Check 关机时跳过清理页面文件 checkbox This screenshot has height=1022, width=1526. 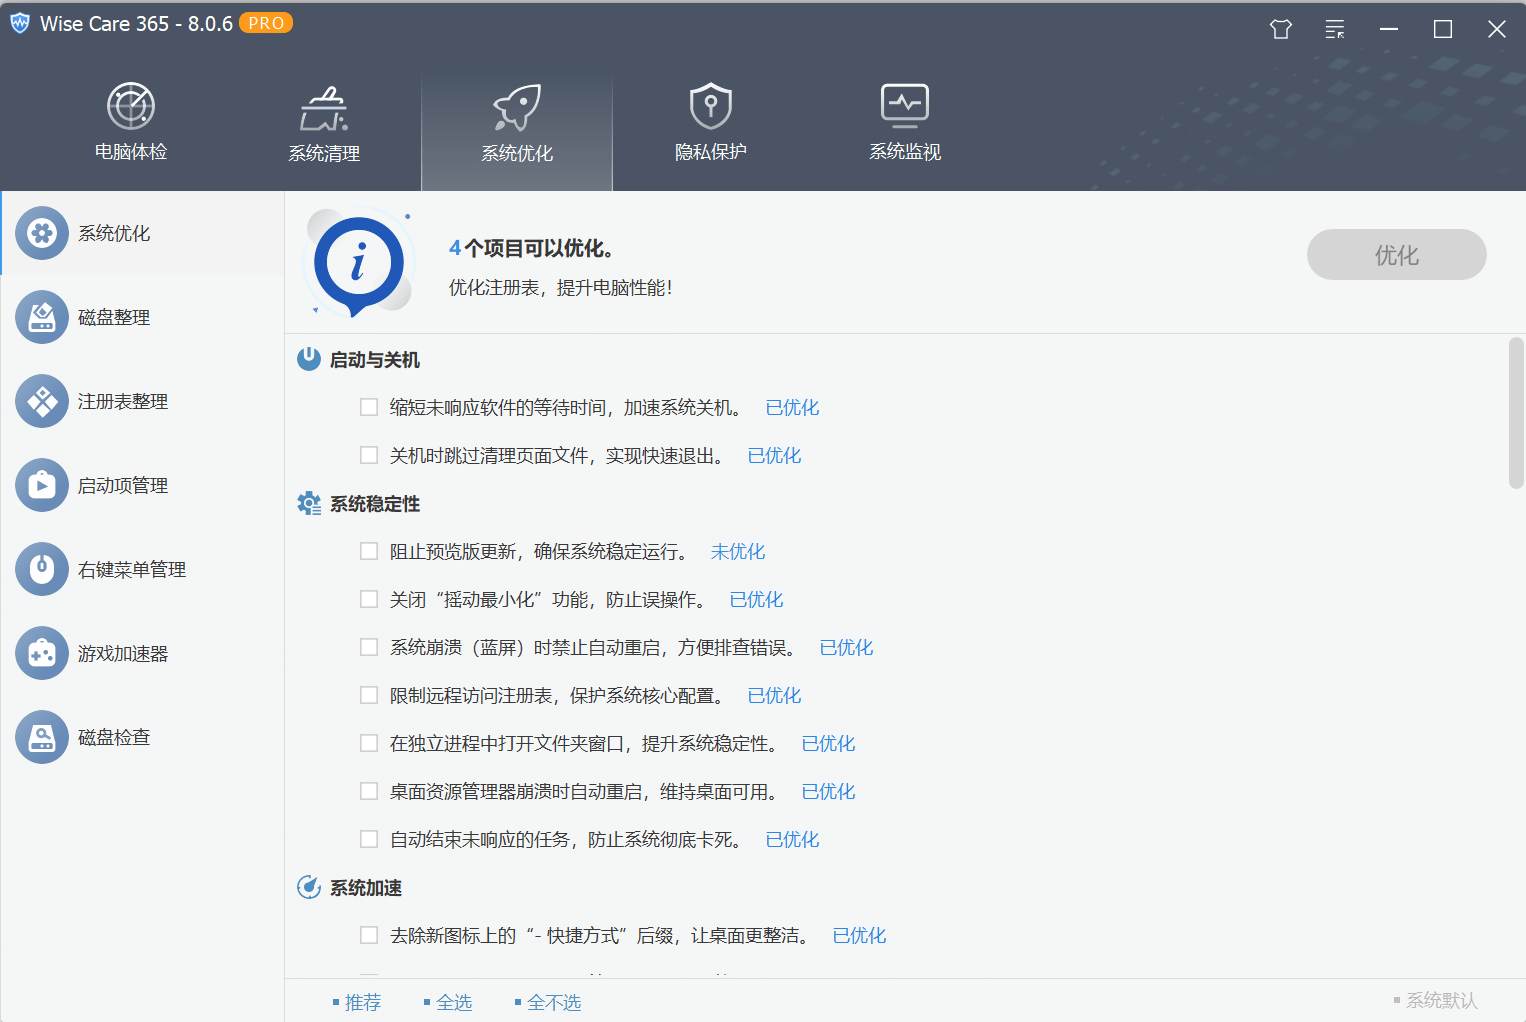tap(369, 455)
